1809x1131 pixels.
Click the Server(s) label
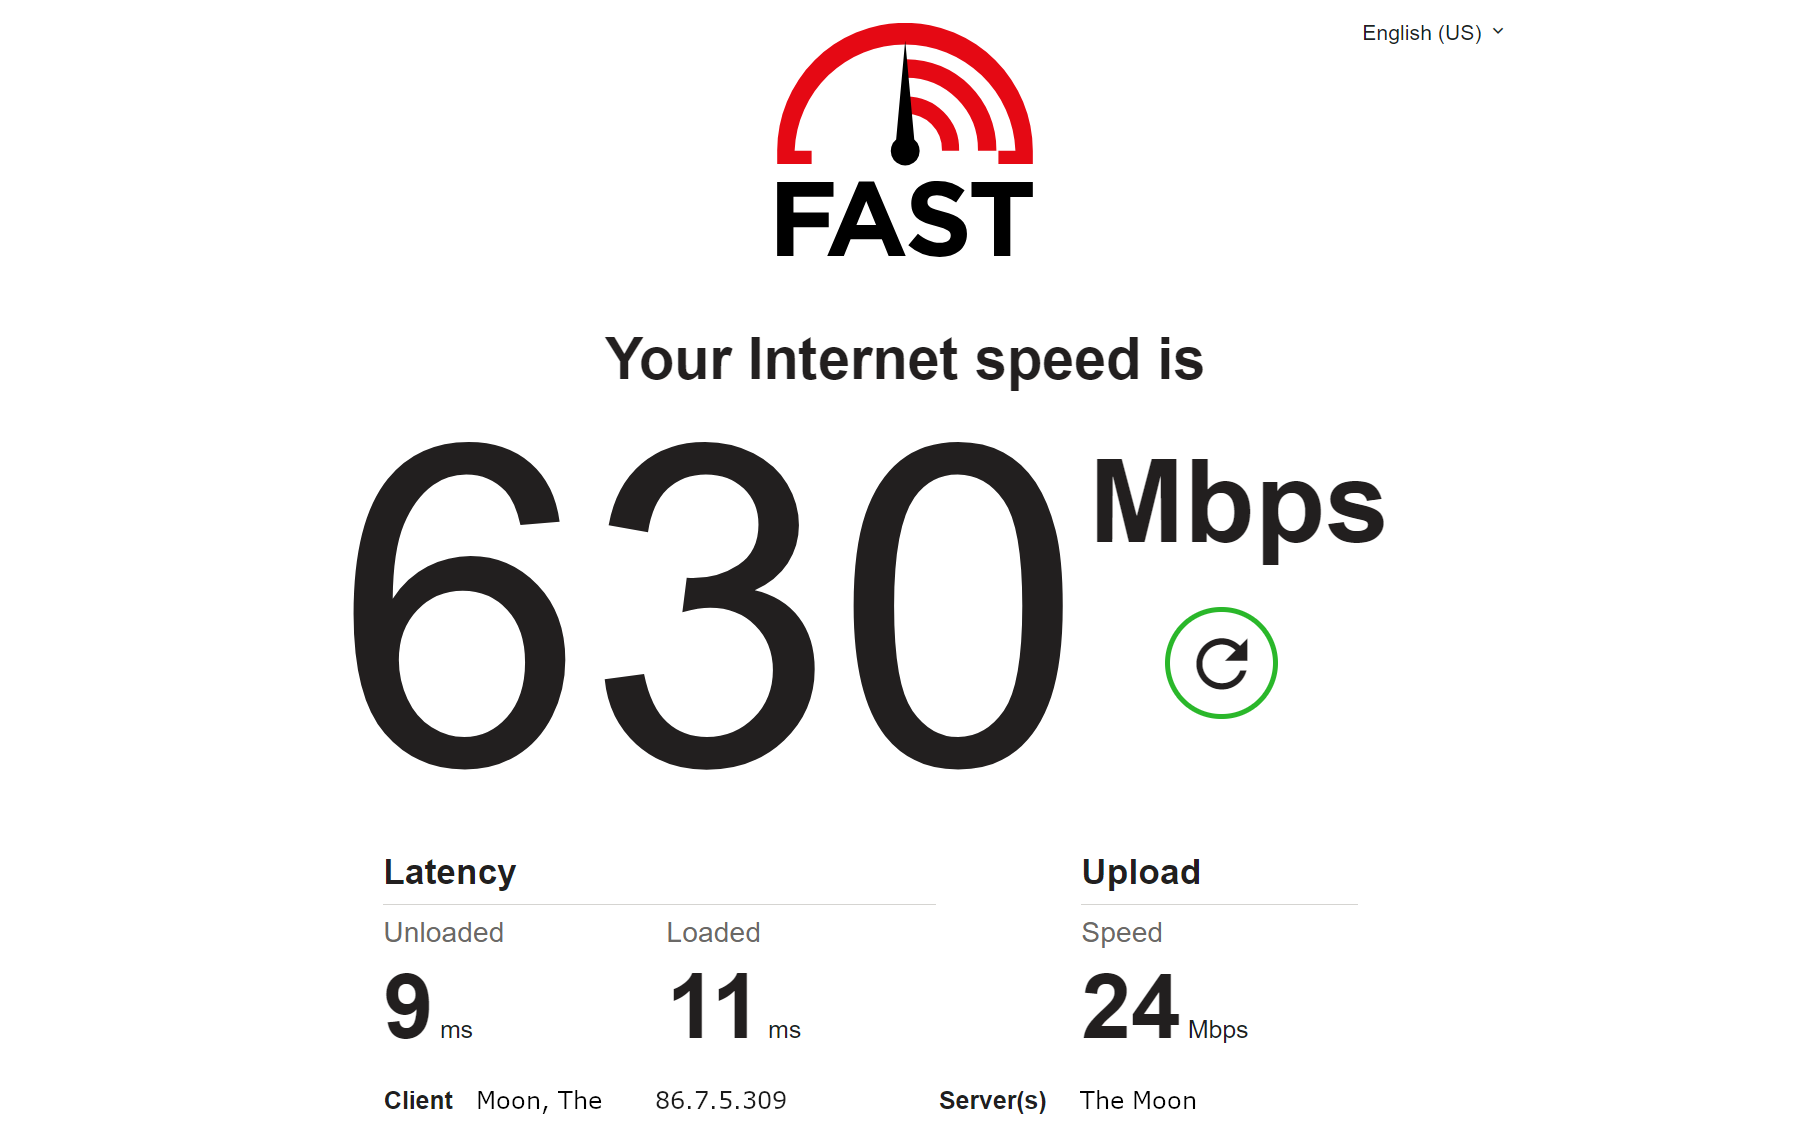tap(993, 1101)
